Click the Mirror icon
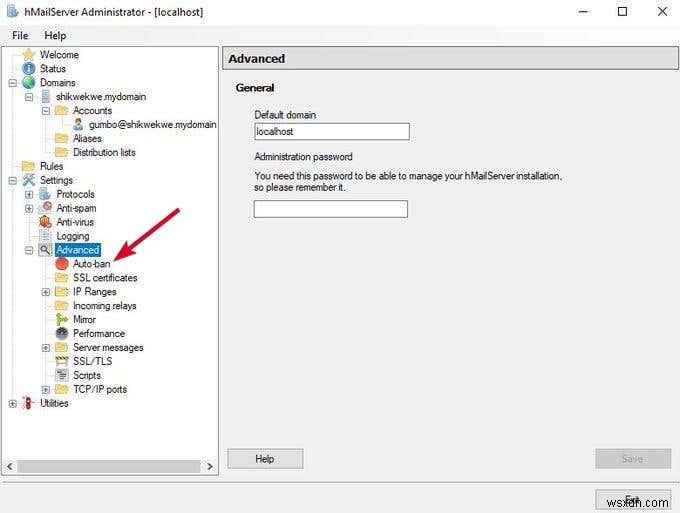This screenshot has height=513, width=680. pos(62,320)
